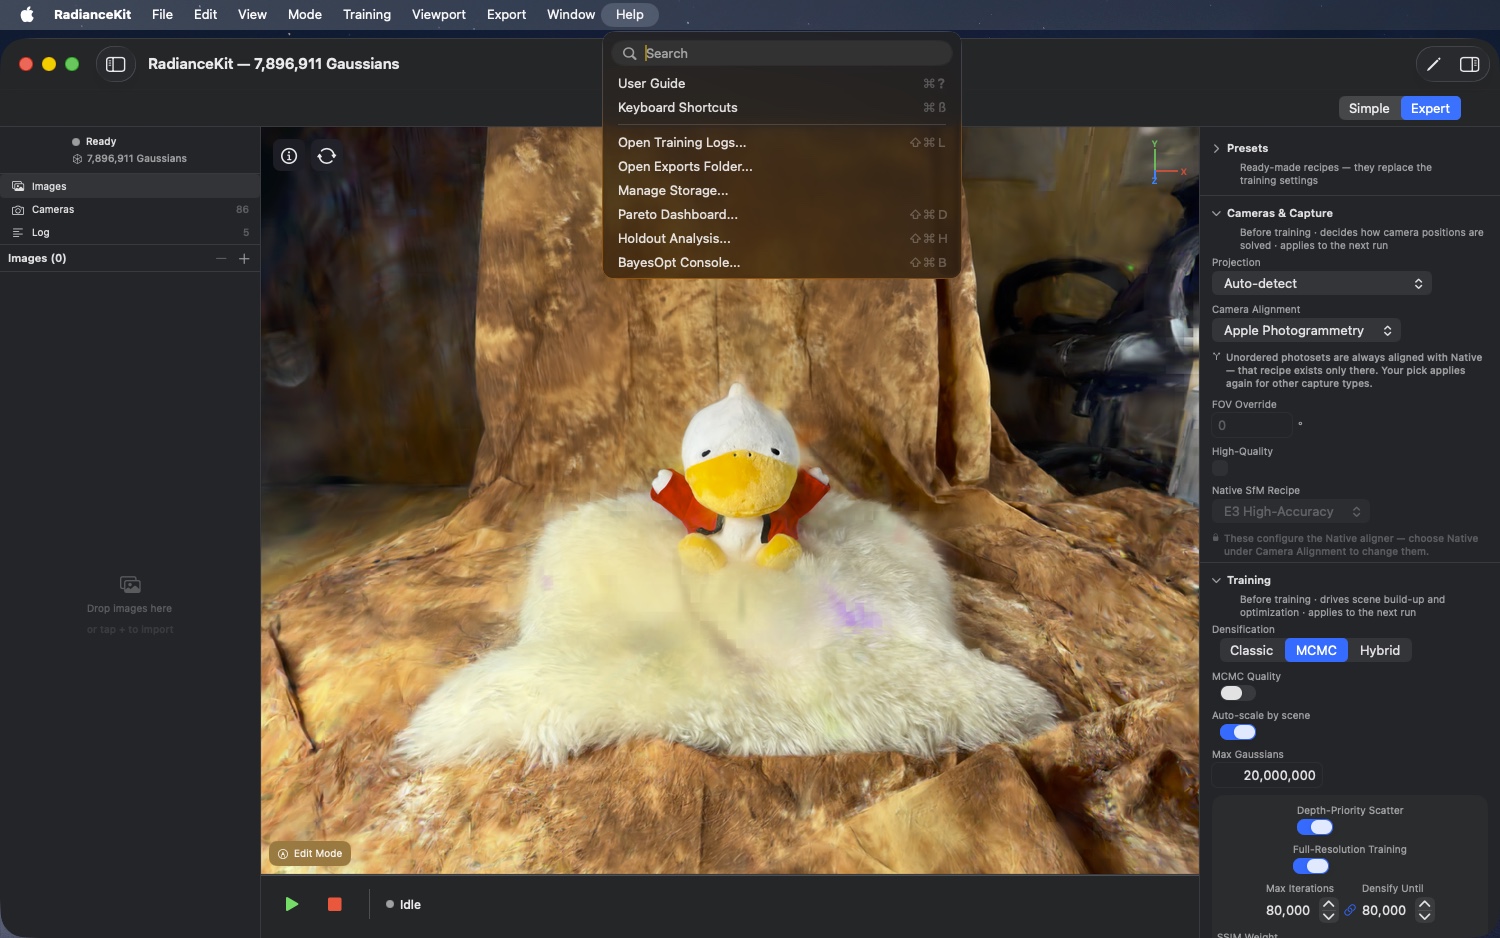This screenshot has width=1500, height=938.
Task: Open the Viewport menu
Action: pyautogui.click(x=439, y=14)
